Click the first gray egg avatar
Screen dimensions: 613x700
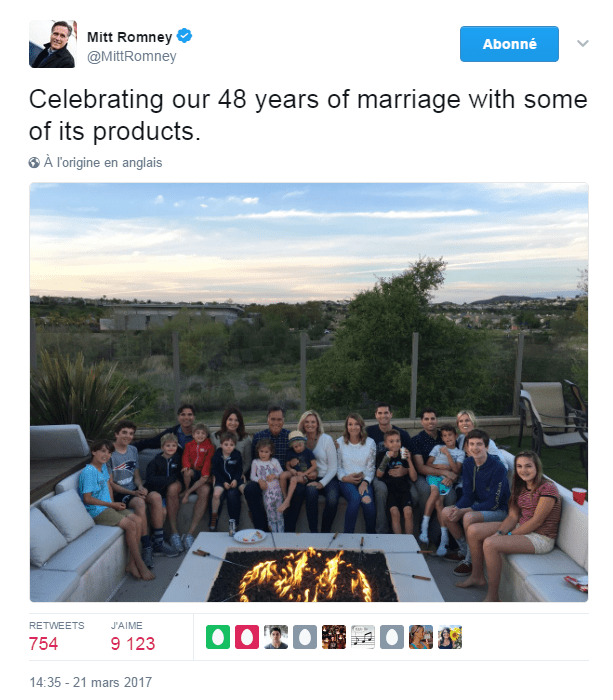pos(305,637)
